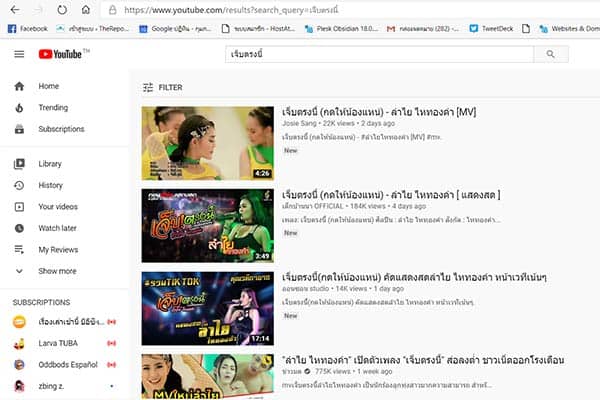Click the My Reviews playlist icon
Screen dimensions: 600x400
tap(19, 250)
